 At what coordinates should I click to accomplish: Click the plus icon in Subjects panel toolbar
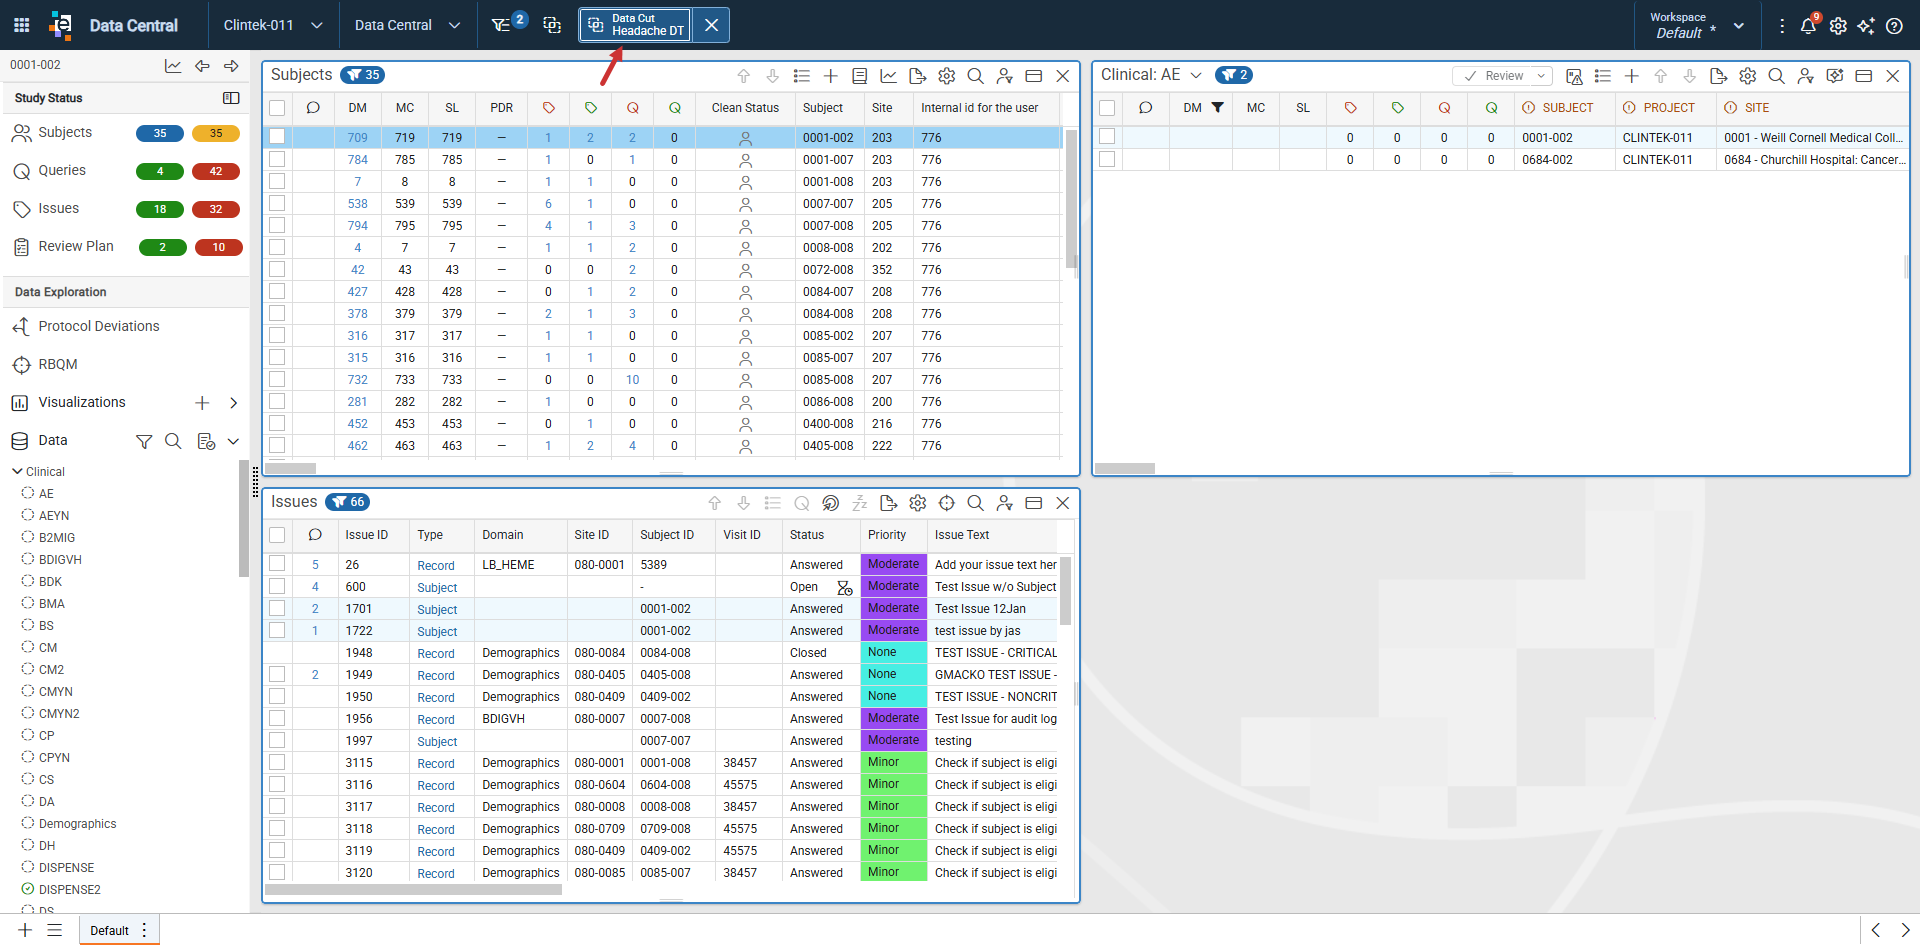point(830,76)
